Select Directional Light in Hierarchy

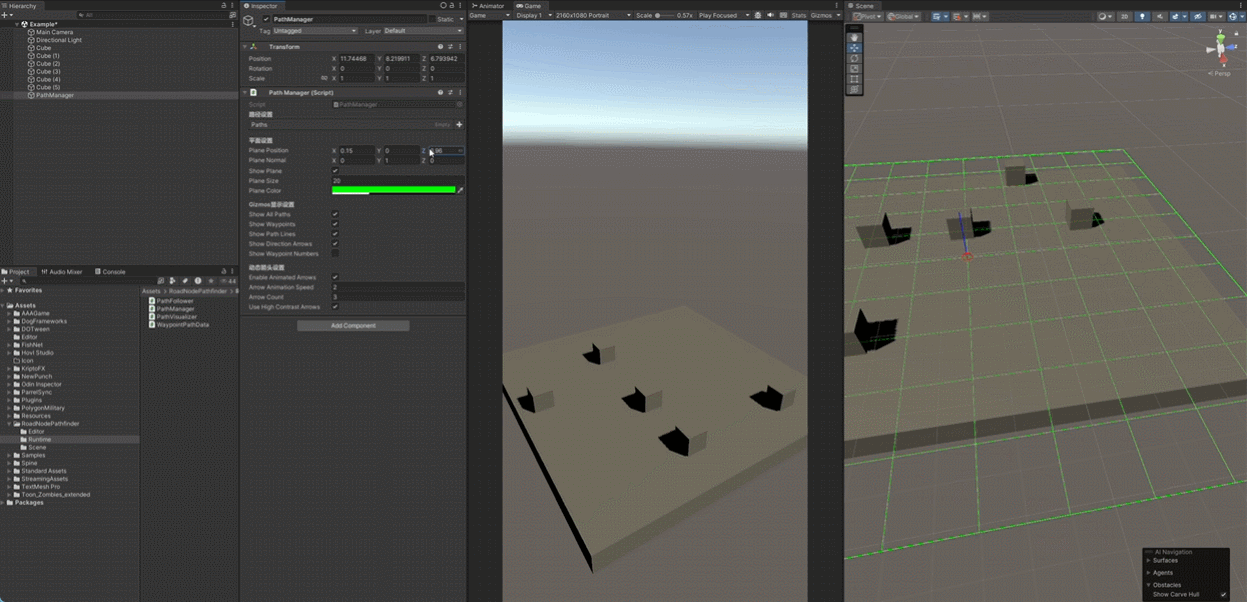point(59,40)
